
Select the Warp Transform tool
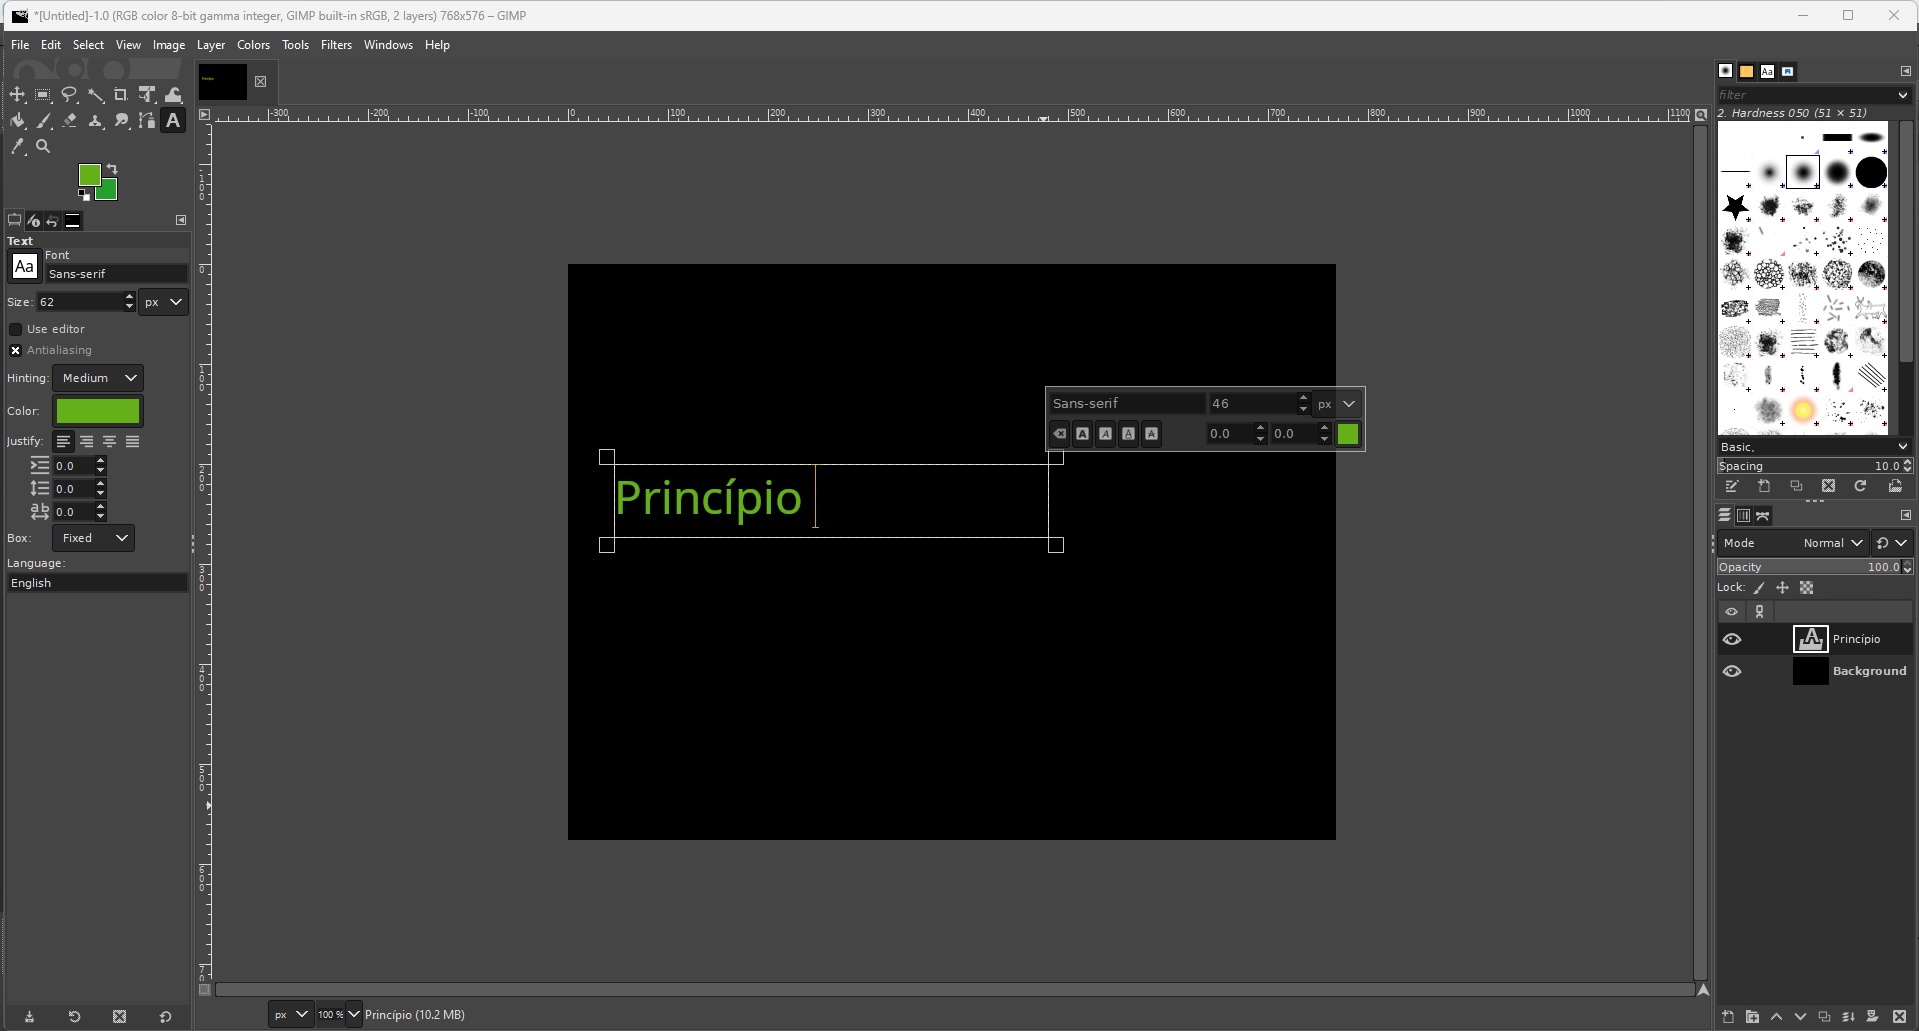[173, 95]
